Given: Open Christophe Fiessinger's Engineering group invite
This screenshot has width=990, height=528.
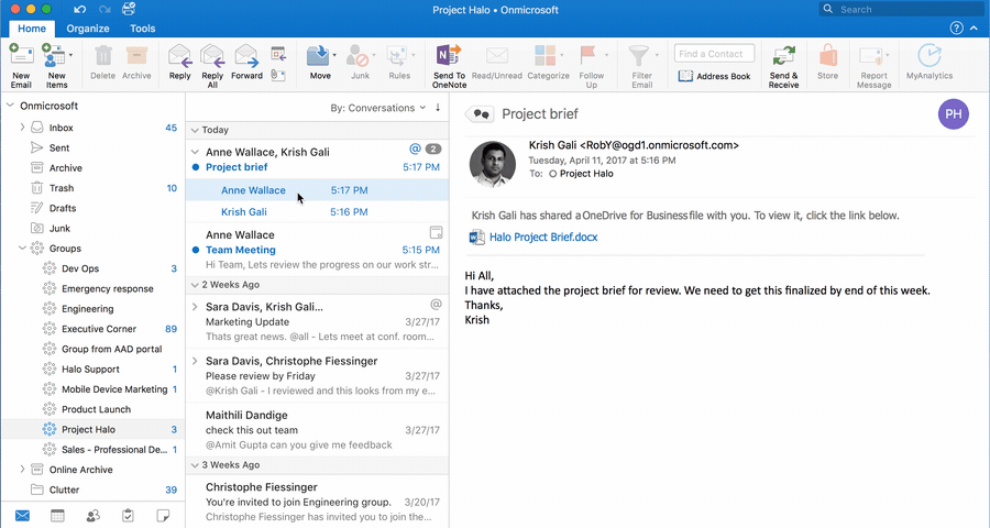Looking at the screenshot, I should tap(317, 501).
